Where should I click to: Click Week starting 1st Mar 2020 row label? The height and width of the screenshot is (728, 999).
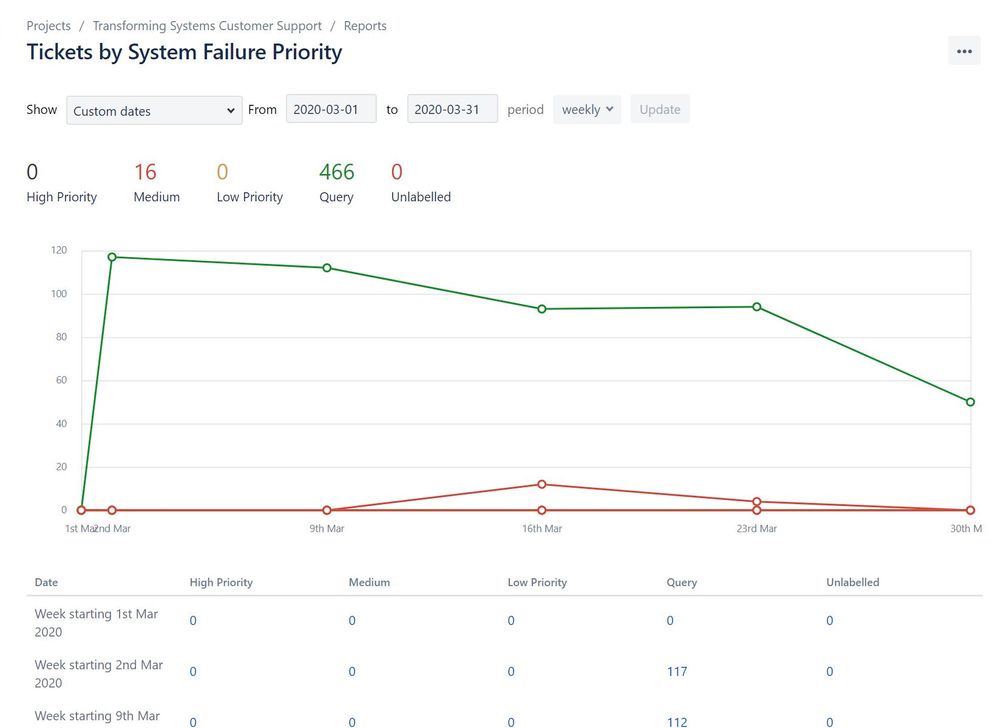point(96,623)
